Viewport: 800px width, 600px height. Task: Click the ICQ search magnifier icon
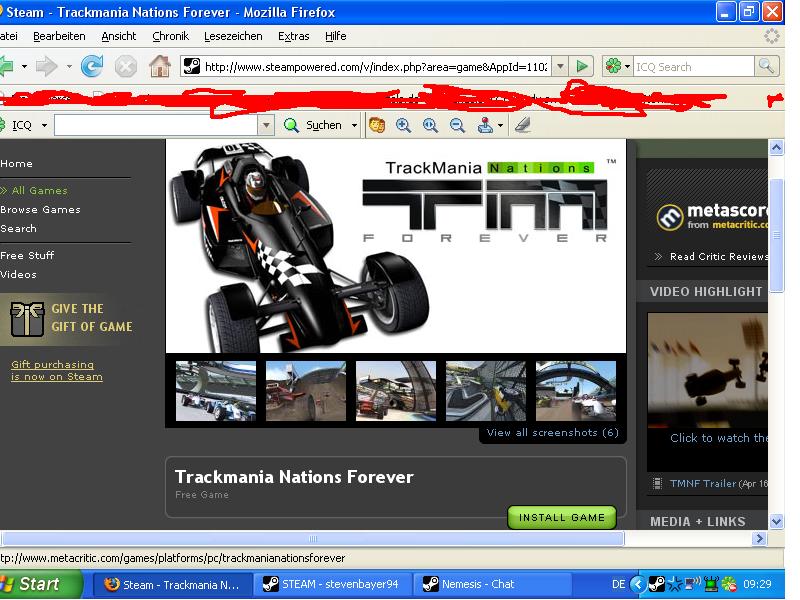point(767,66)
